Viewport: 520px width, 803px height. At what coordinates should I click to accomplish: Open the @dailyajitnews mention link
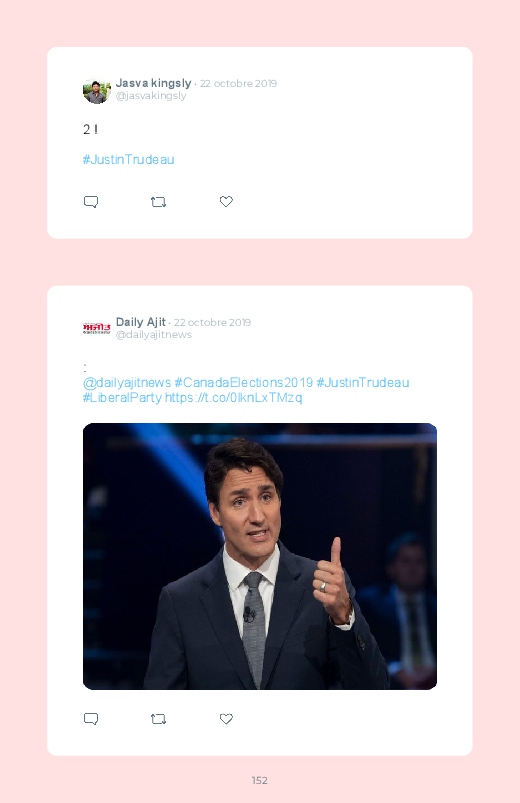pos(127,383)
